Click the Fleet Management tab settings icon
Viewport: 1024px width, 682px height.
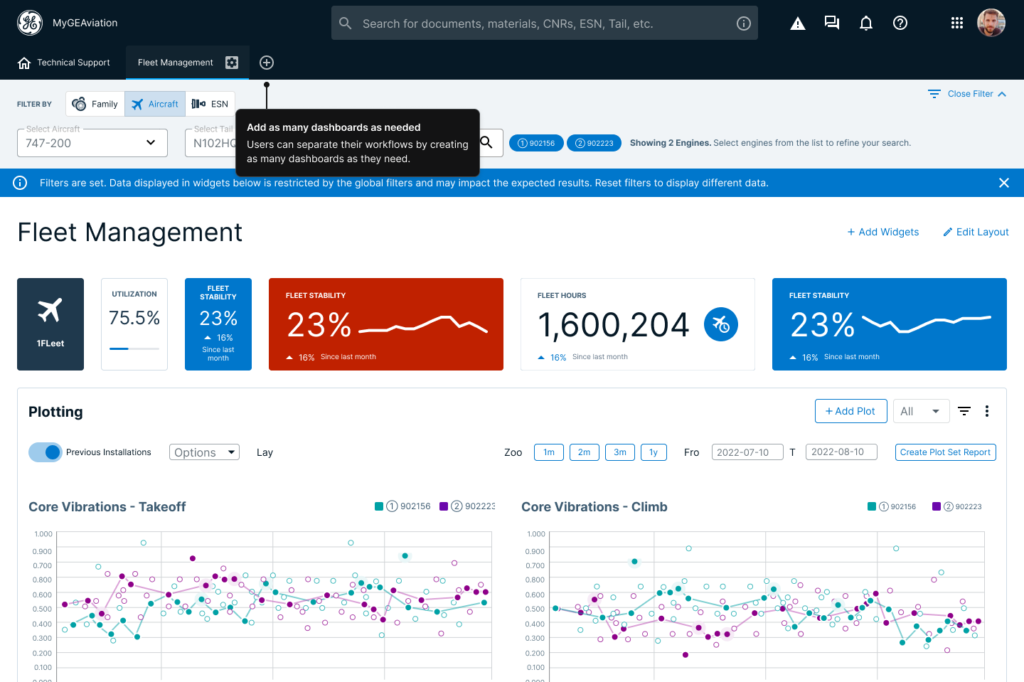232,62
